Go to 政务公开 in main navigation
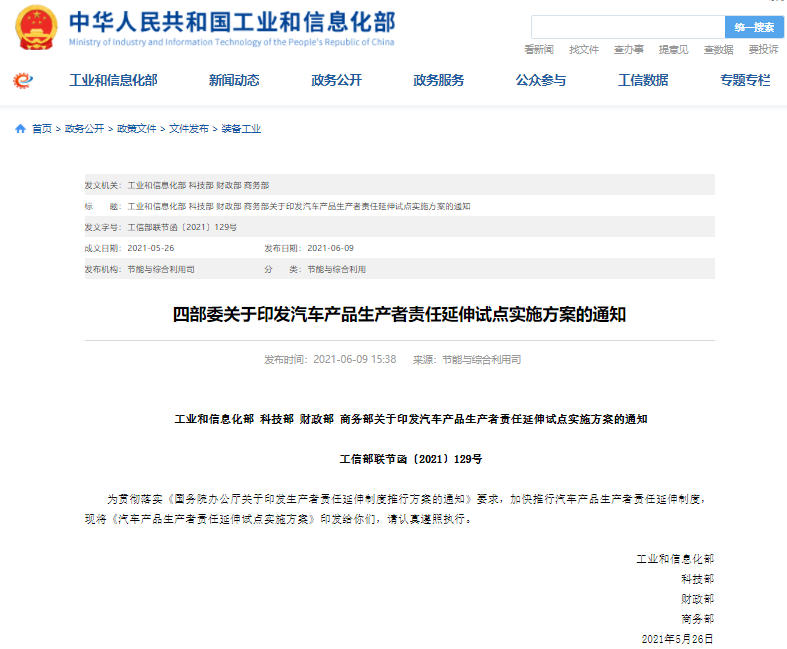 tap(336, 81)
